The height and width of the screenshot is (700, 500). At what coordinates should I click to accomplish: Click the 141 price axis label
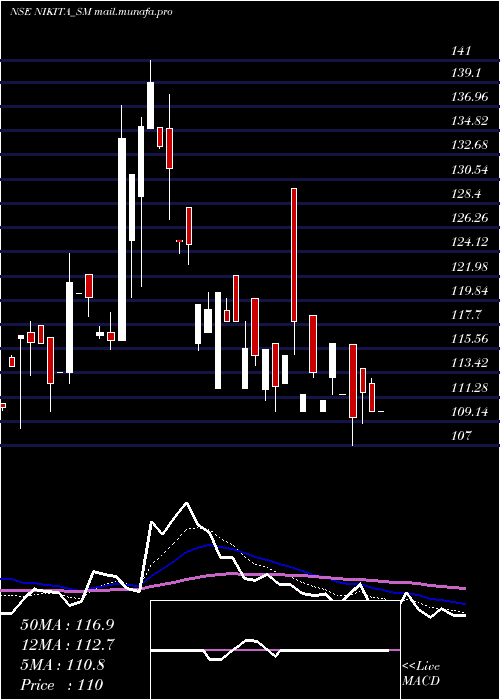point(461,50)
